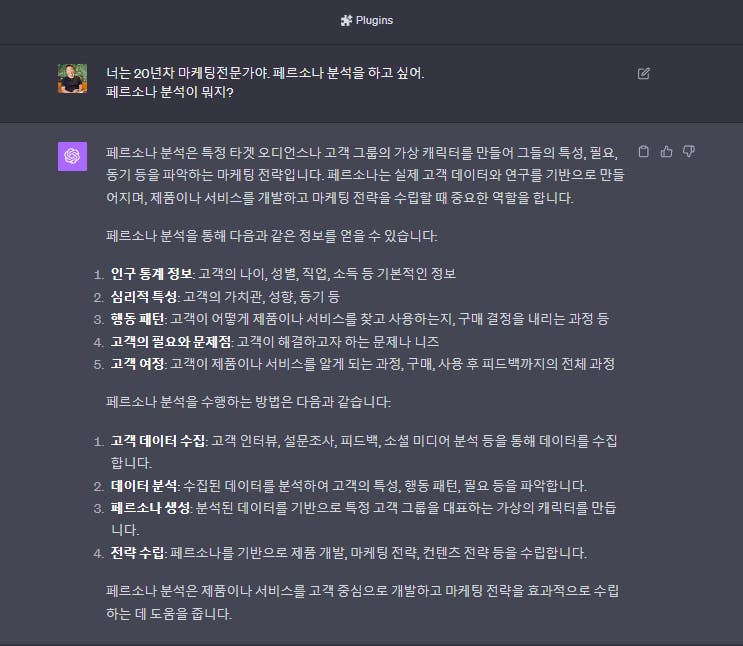Click the bold heading 데이터 분석
743x646 pixels.
(144, 486)
